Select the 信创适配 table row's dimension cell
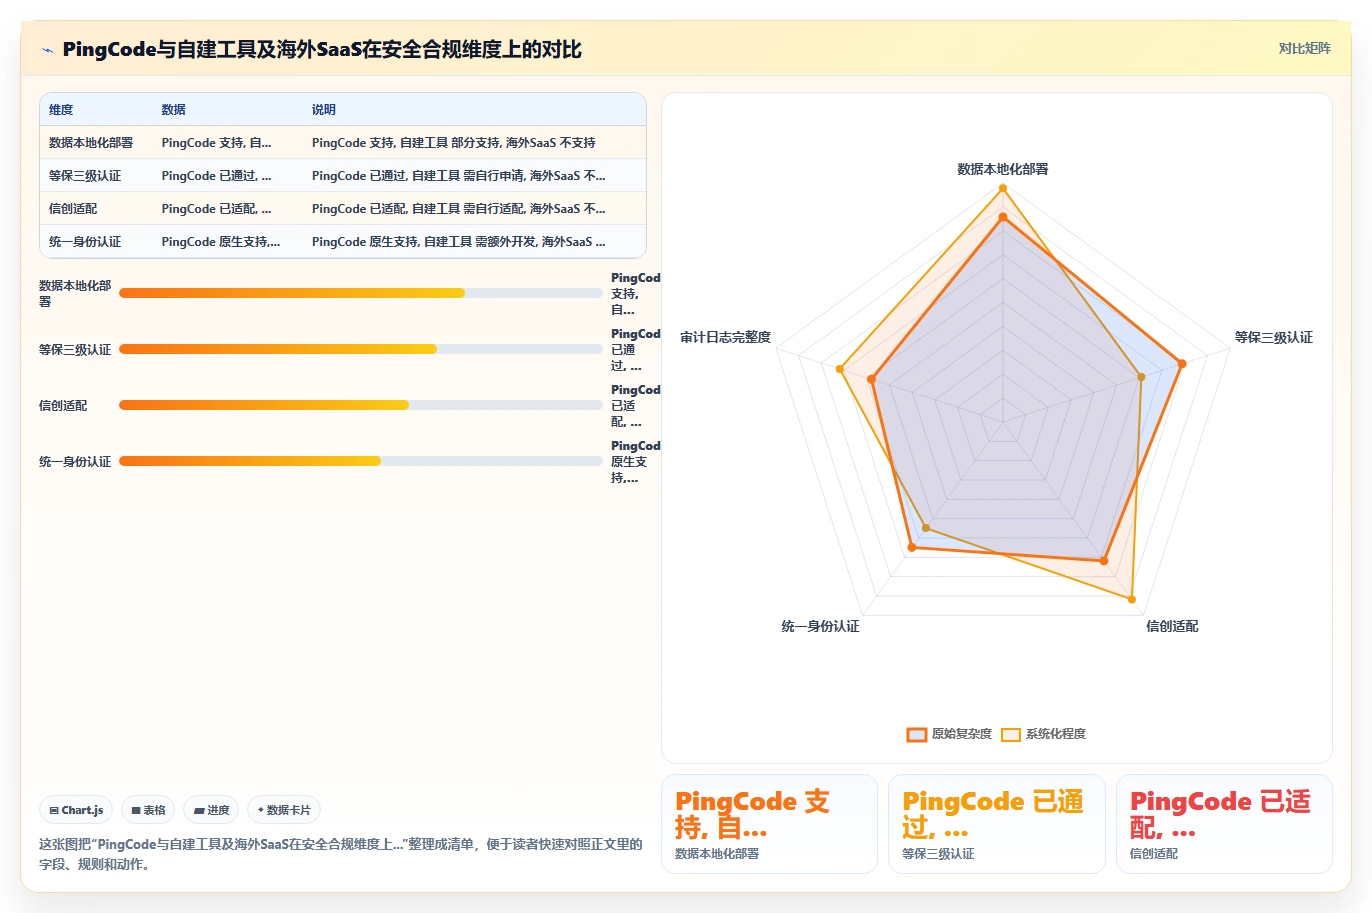Screen dimensions: 1372x913 (x=73, y=209)
